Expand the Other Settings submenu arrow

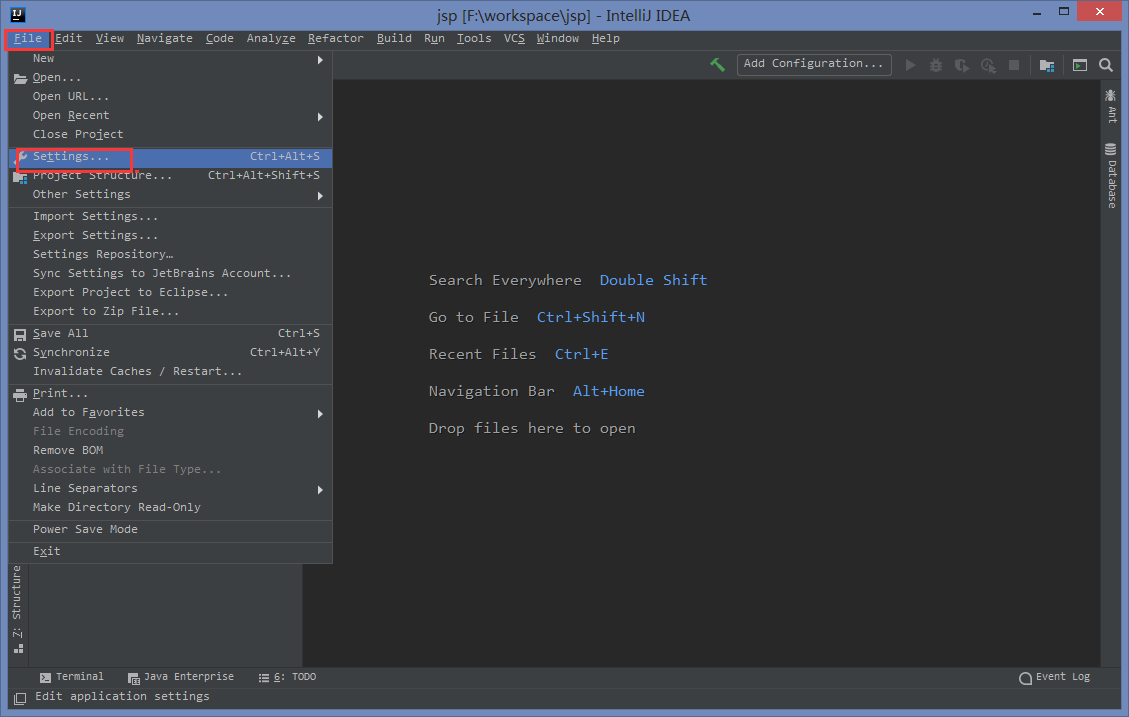320,196
